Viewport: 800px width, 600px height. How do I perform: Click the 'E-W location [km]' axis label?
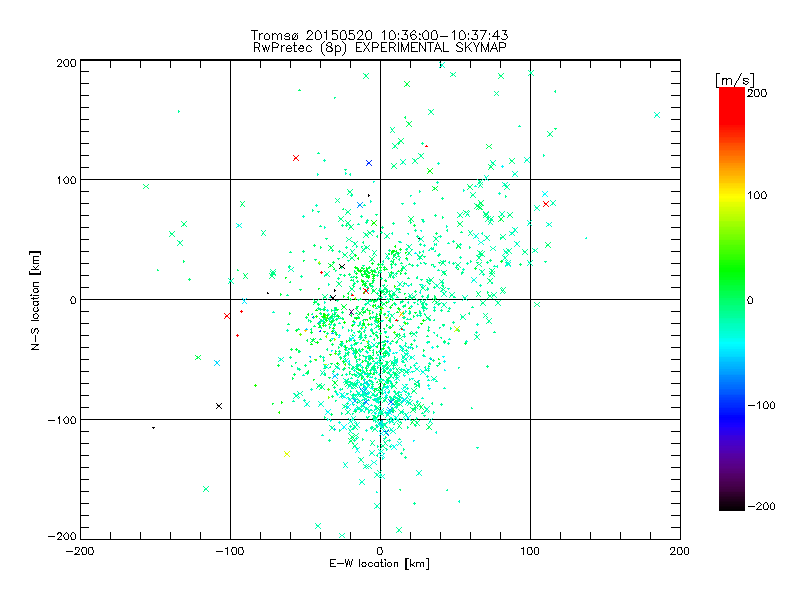[x=379, y=563]
